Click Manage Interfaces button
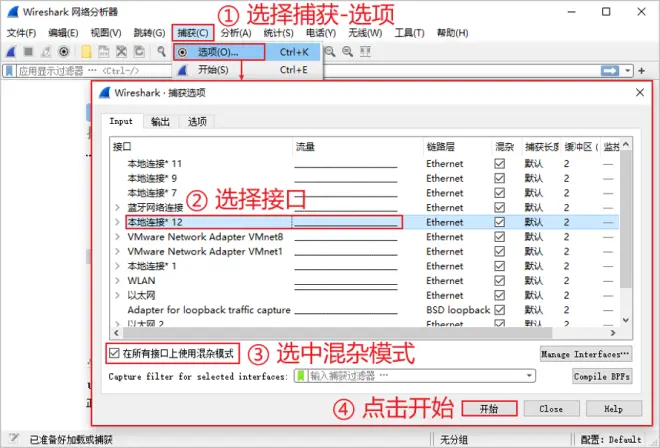Screen dimensions: 660x448 click(x=585, y=354)
